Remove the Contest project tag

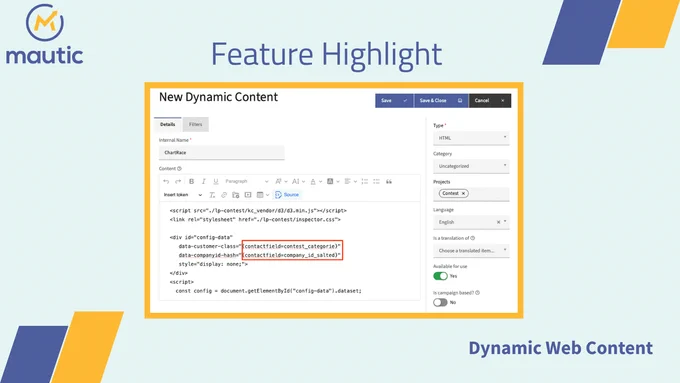coord(463,193)
